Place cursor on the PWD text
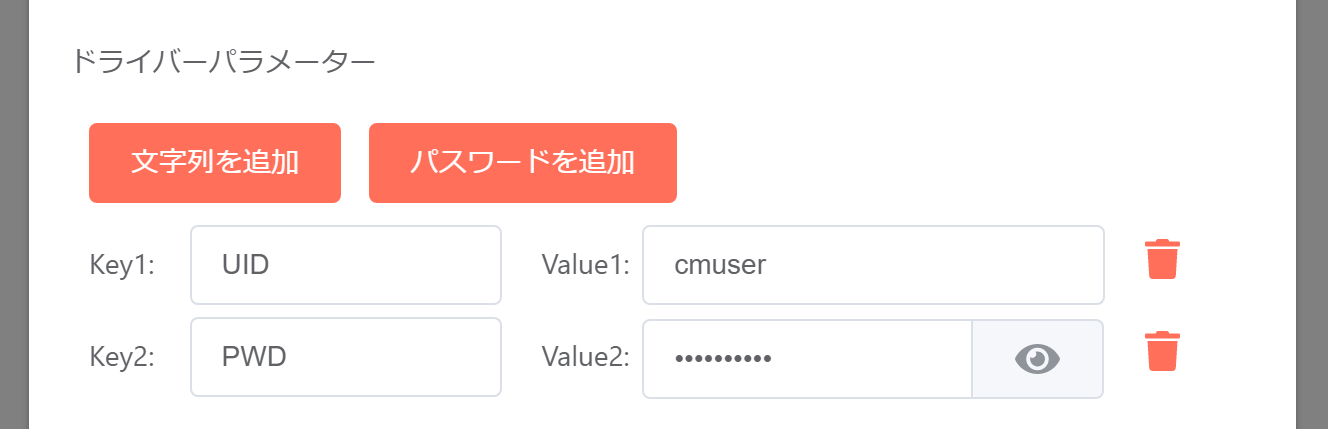The width and height of the screenshot is (1328, 429). 254,357
